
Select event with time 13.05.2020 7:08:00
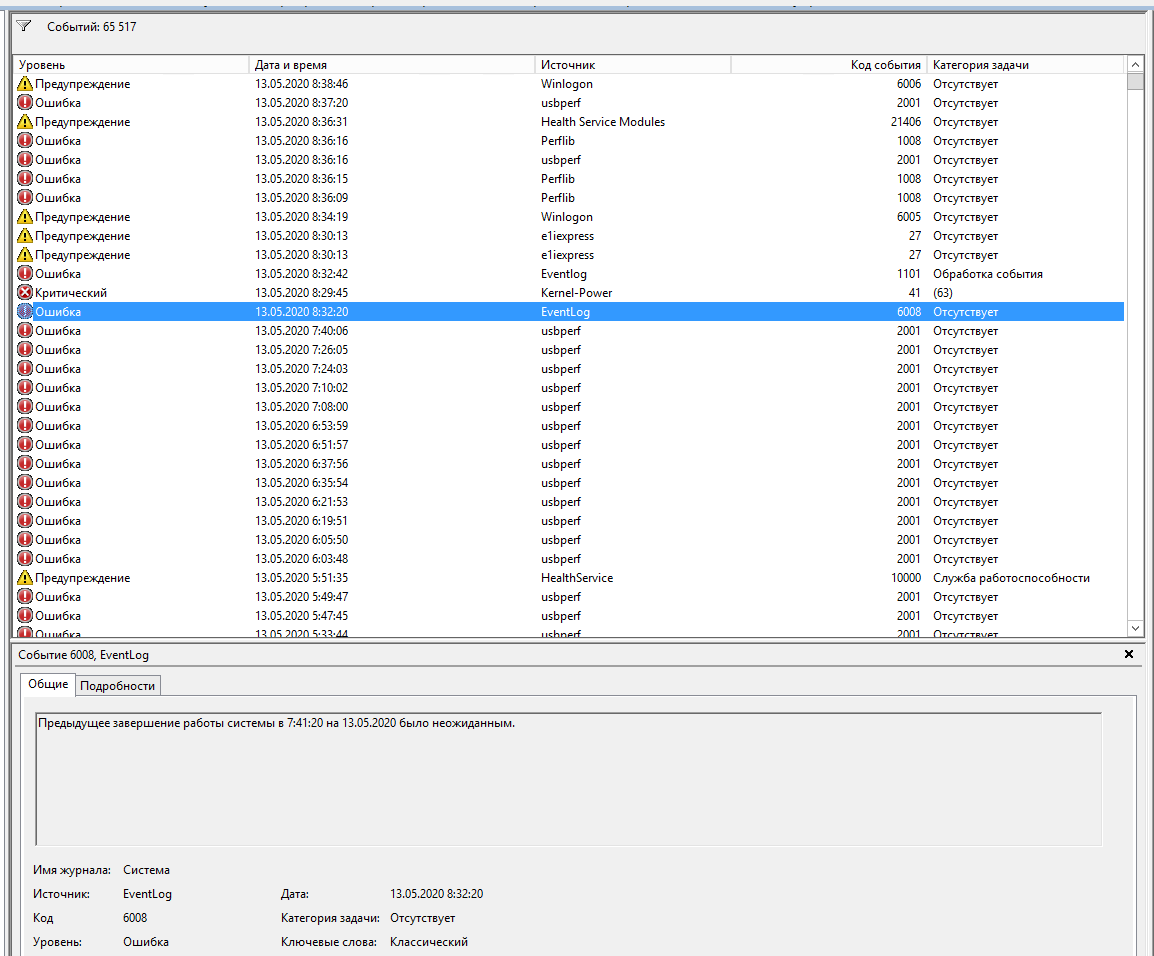click(302, 407)
